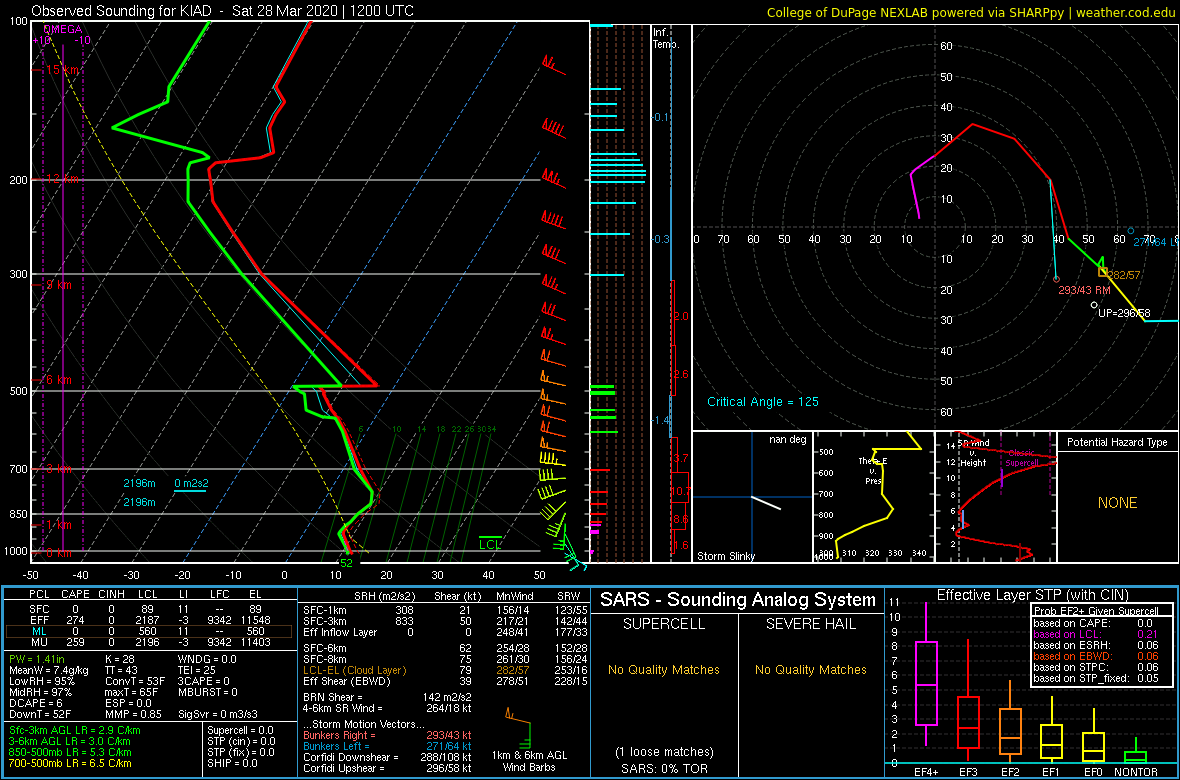
Task: Click the 'ConvT = 53F' value
Action: (x=135, y=682)
